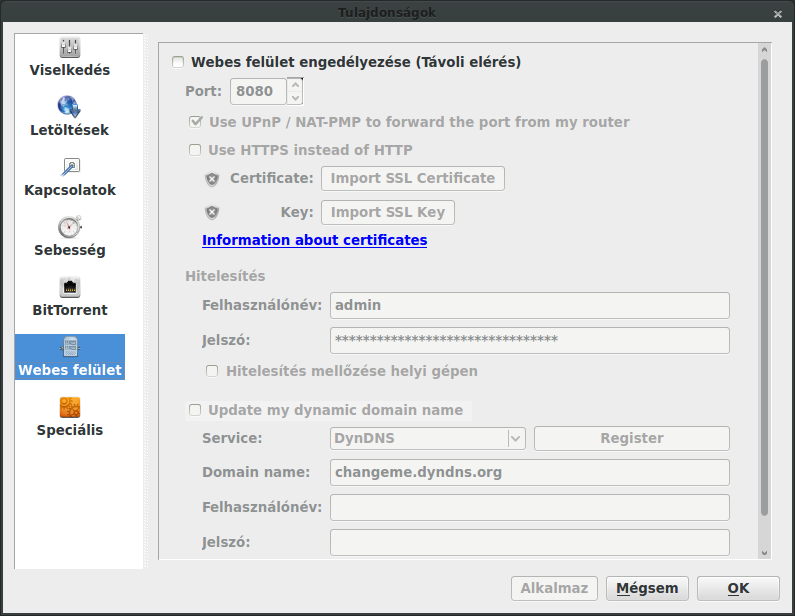Open the Viselkedés settings icon
The height and width of the screenshot is (616, 795).
[69, 48]
